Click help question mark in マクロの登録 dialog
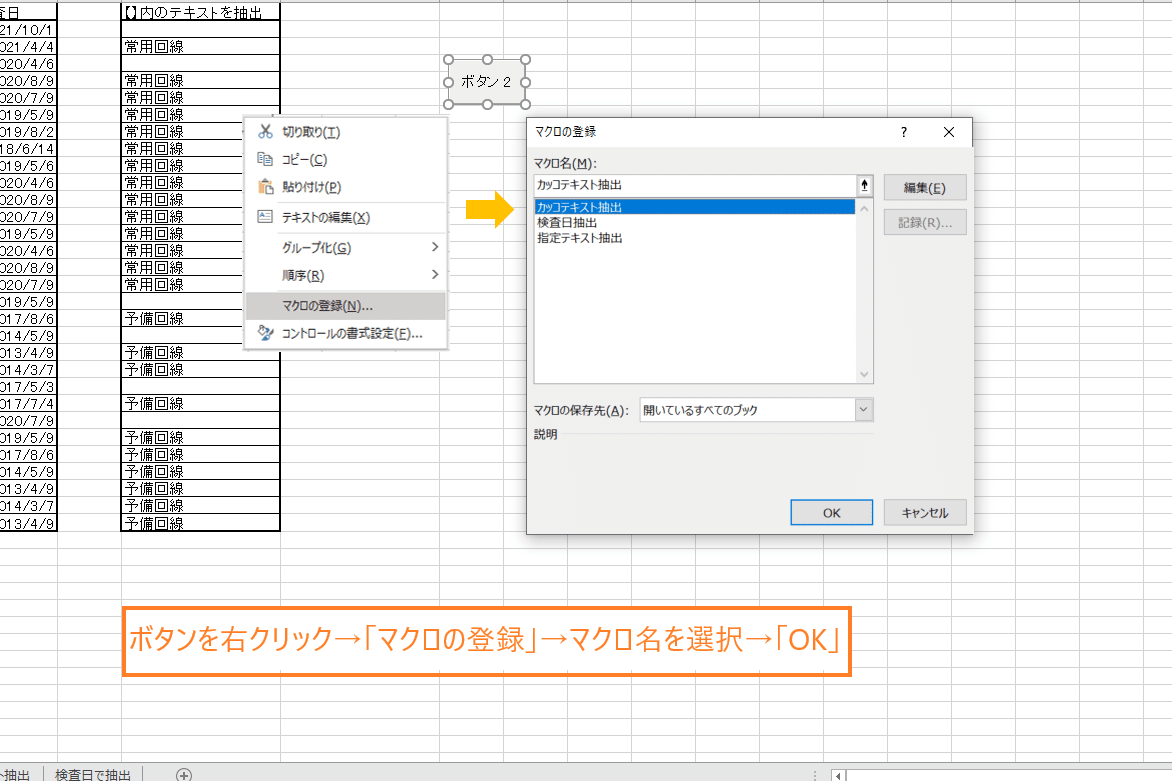This screenshot has width=1172, height=781. click(x=904, y=132)
